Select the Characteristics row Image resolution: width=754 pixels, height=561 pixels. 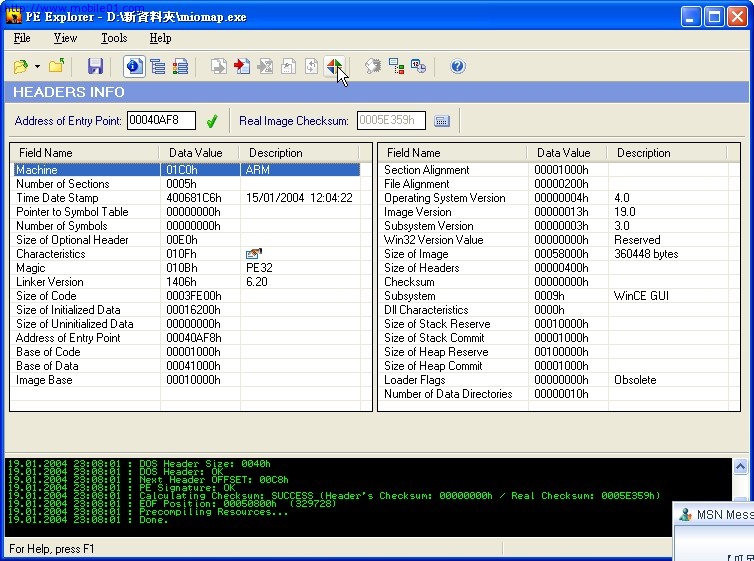pyautogui.click(x=187, y=253)
